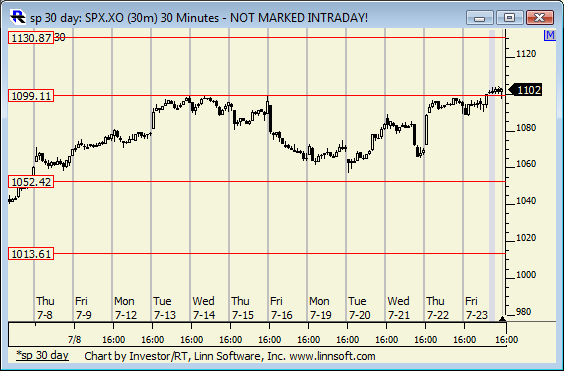Viewport: 564px width, 371px height.
Task: Click the Thu 7-22 date label
Action: 437,308
